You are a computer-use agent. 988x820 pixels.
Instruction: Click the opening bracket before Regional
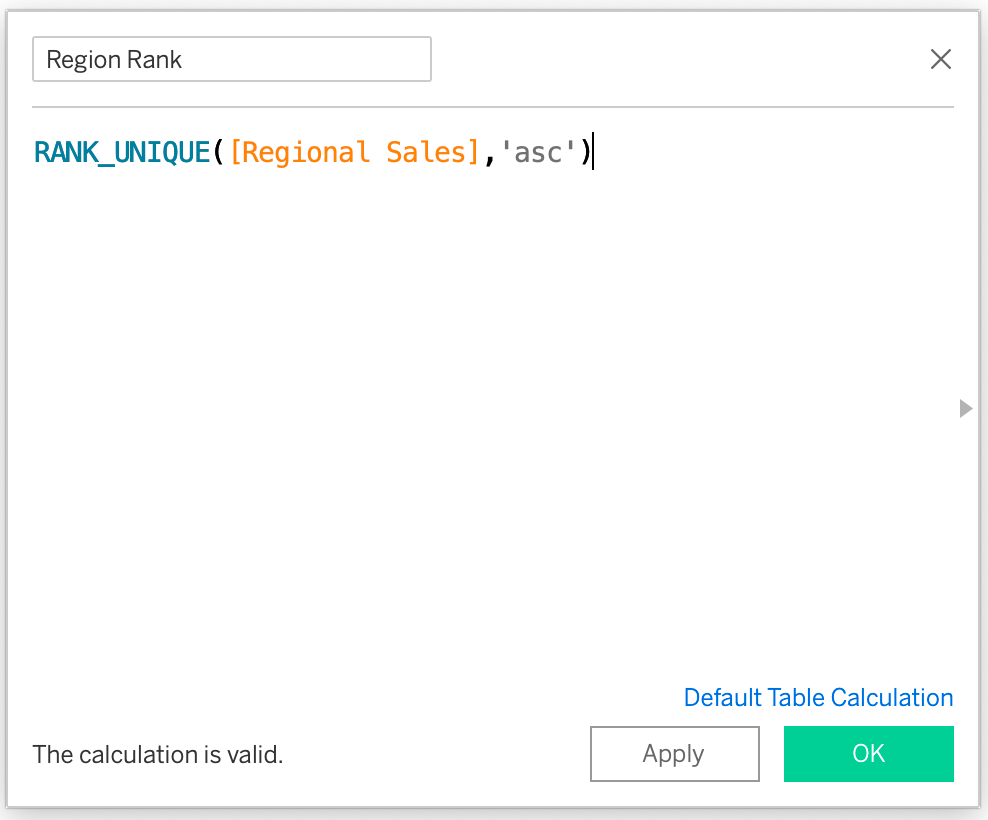click(235, 153)
